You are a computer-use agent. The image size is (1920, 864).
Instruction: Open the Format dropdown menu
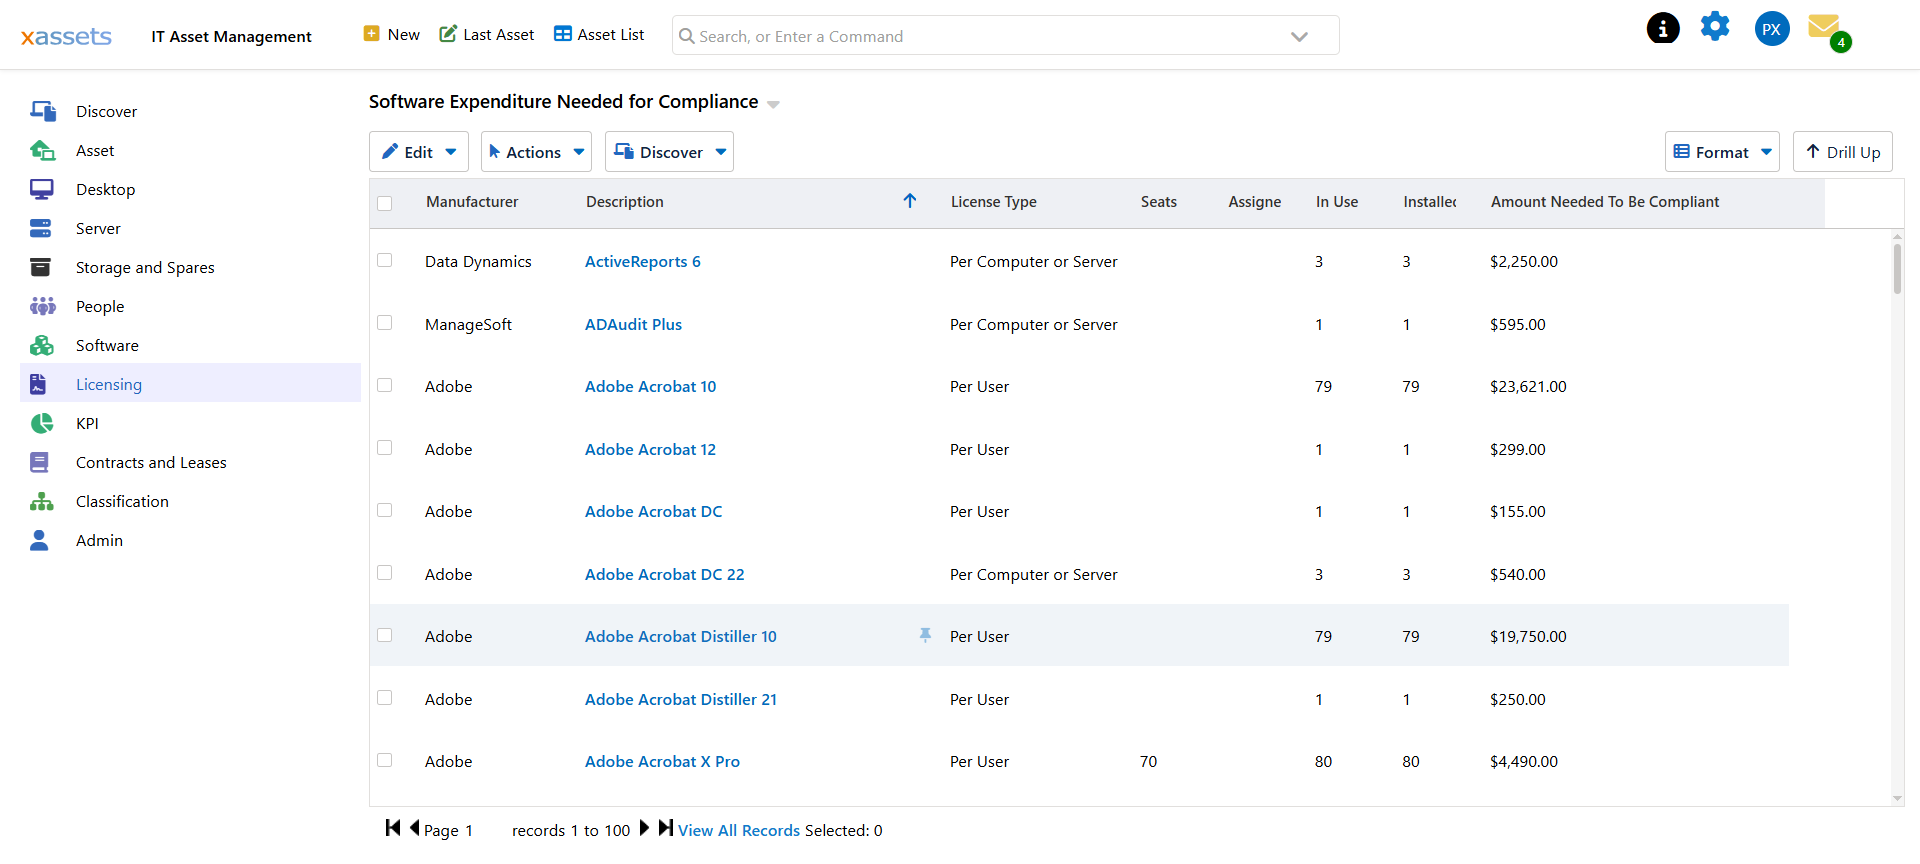(x=1722, y=152)
